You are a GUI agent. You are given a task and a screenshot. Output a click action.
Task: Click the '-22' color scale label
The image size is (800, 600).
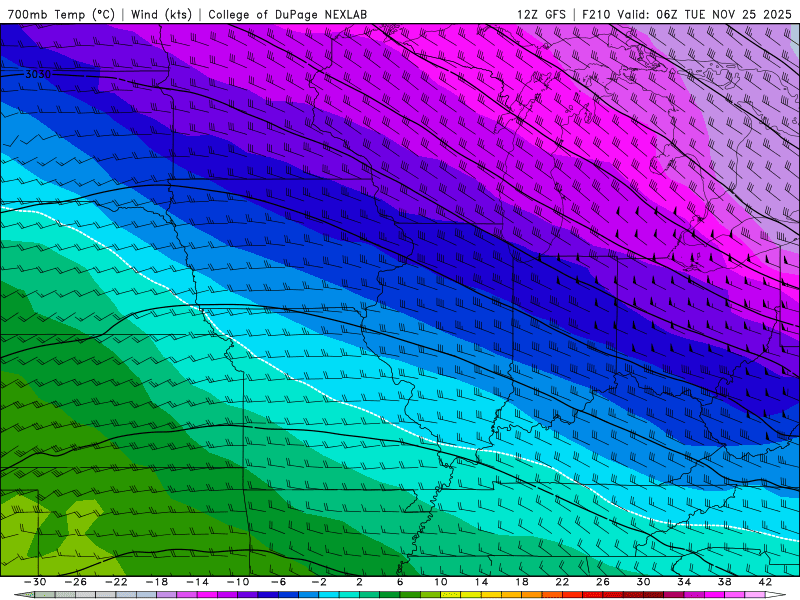(116, 582)
